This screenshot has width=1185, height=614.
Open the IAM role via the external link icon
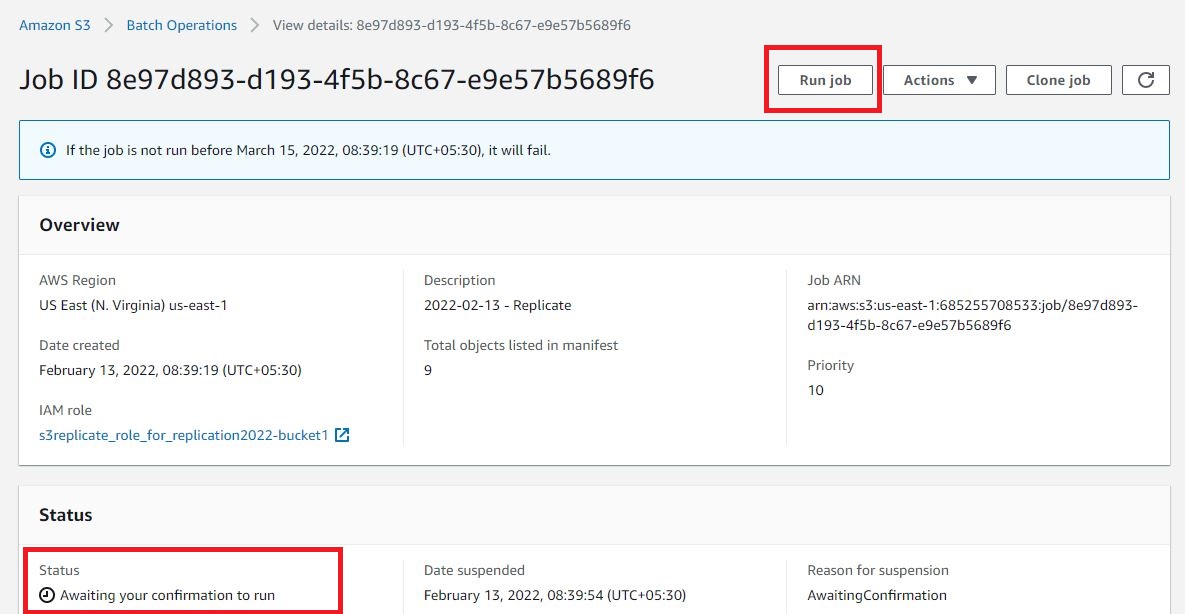(340, 434)
